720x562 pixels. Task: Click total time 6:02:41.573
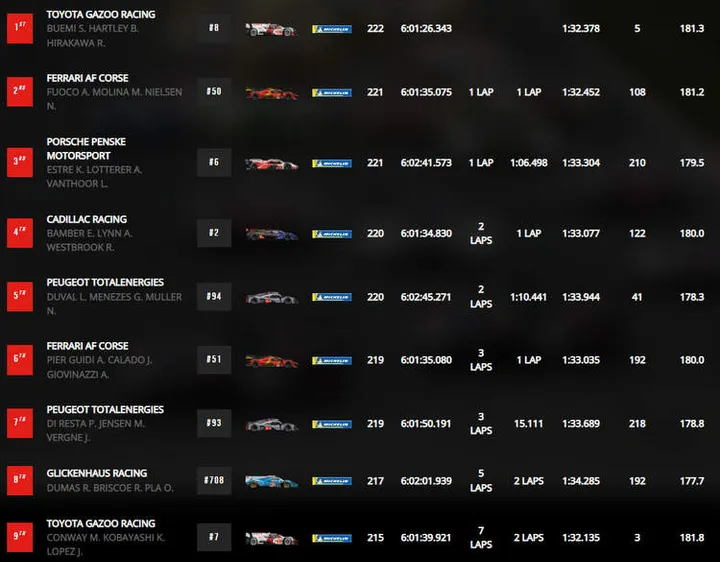[x=426, y=163]
